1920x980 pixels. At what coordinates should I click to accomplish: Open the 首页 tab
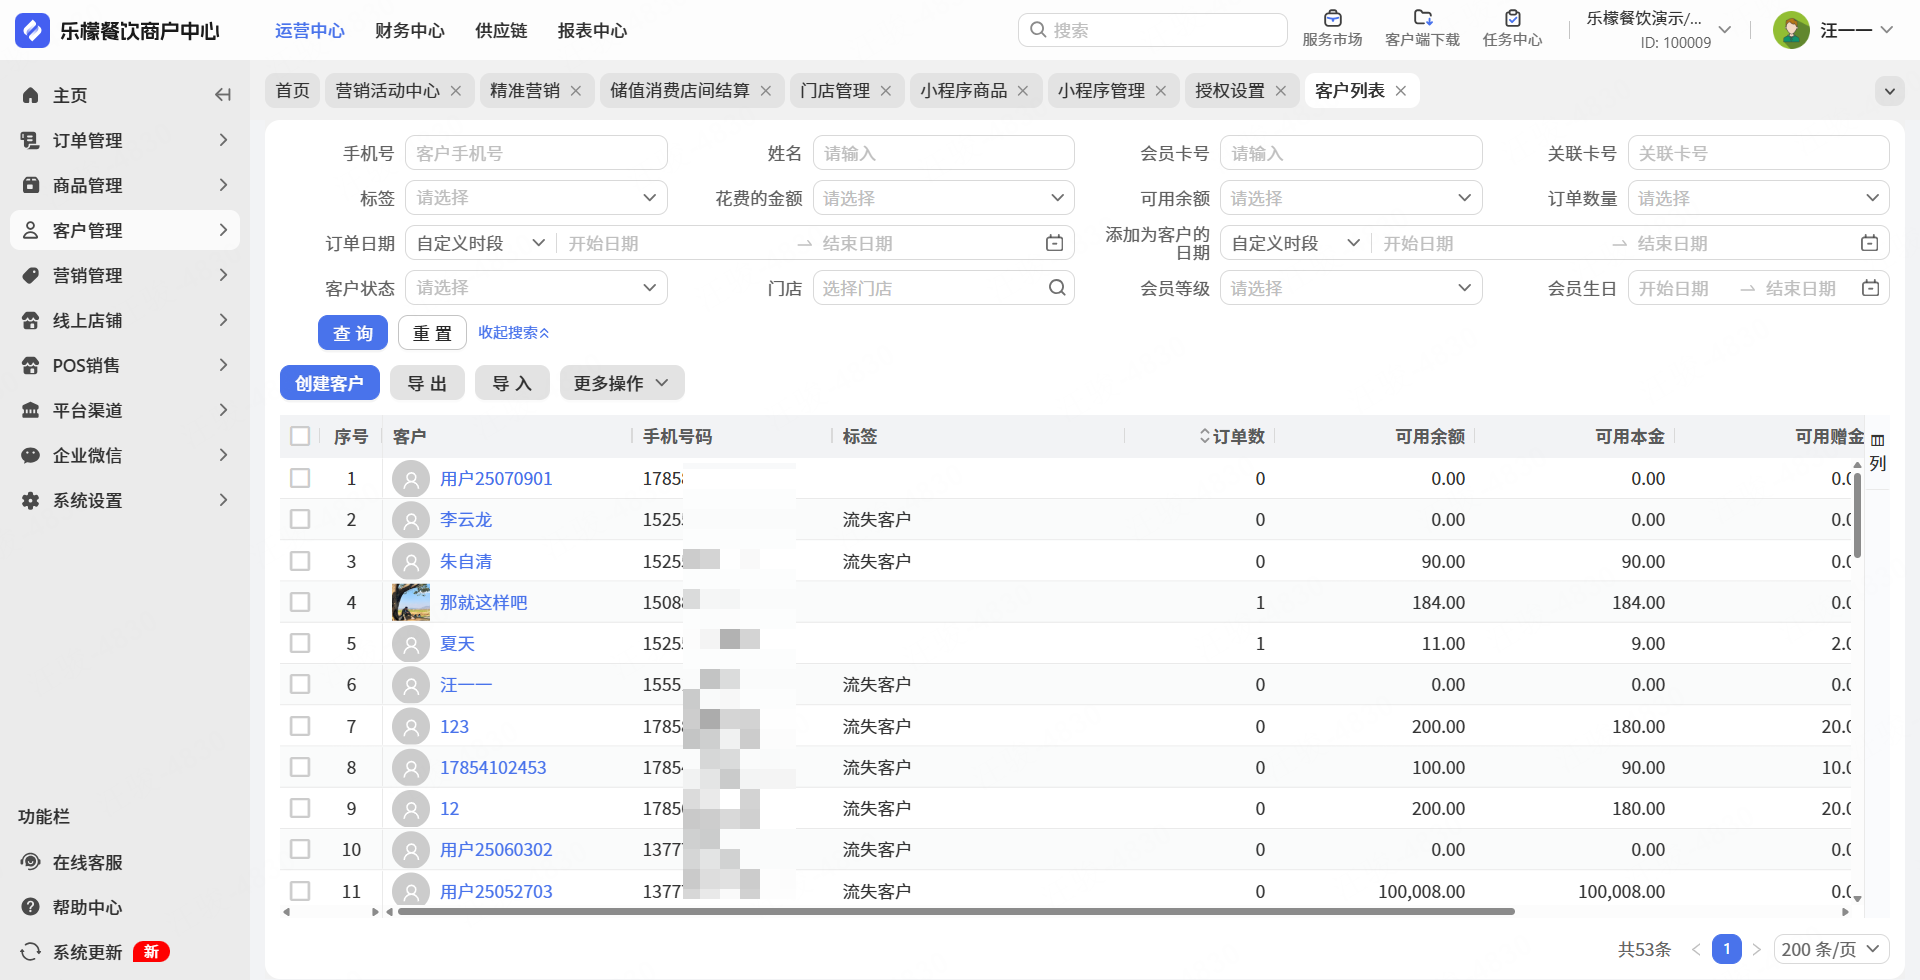coord(293,91)
